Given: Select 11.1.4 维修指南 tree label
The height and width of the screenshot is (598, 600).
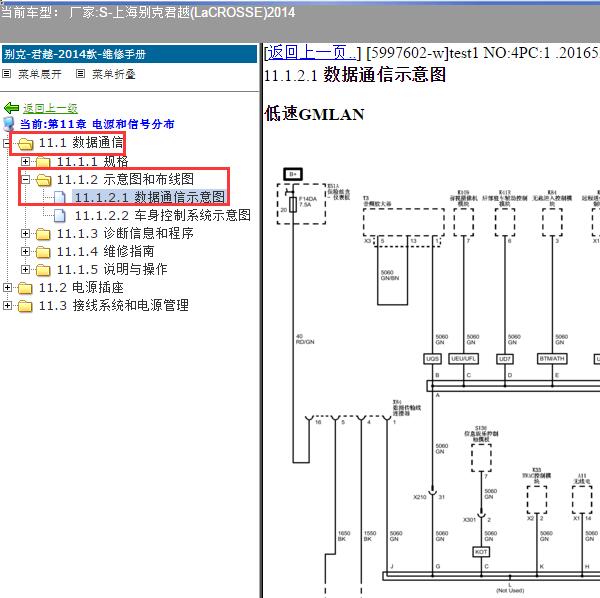Looking at the screenshot, I should [106, 251].
